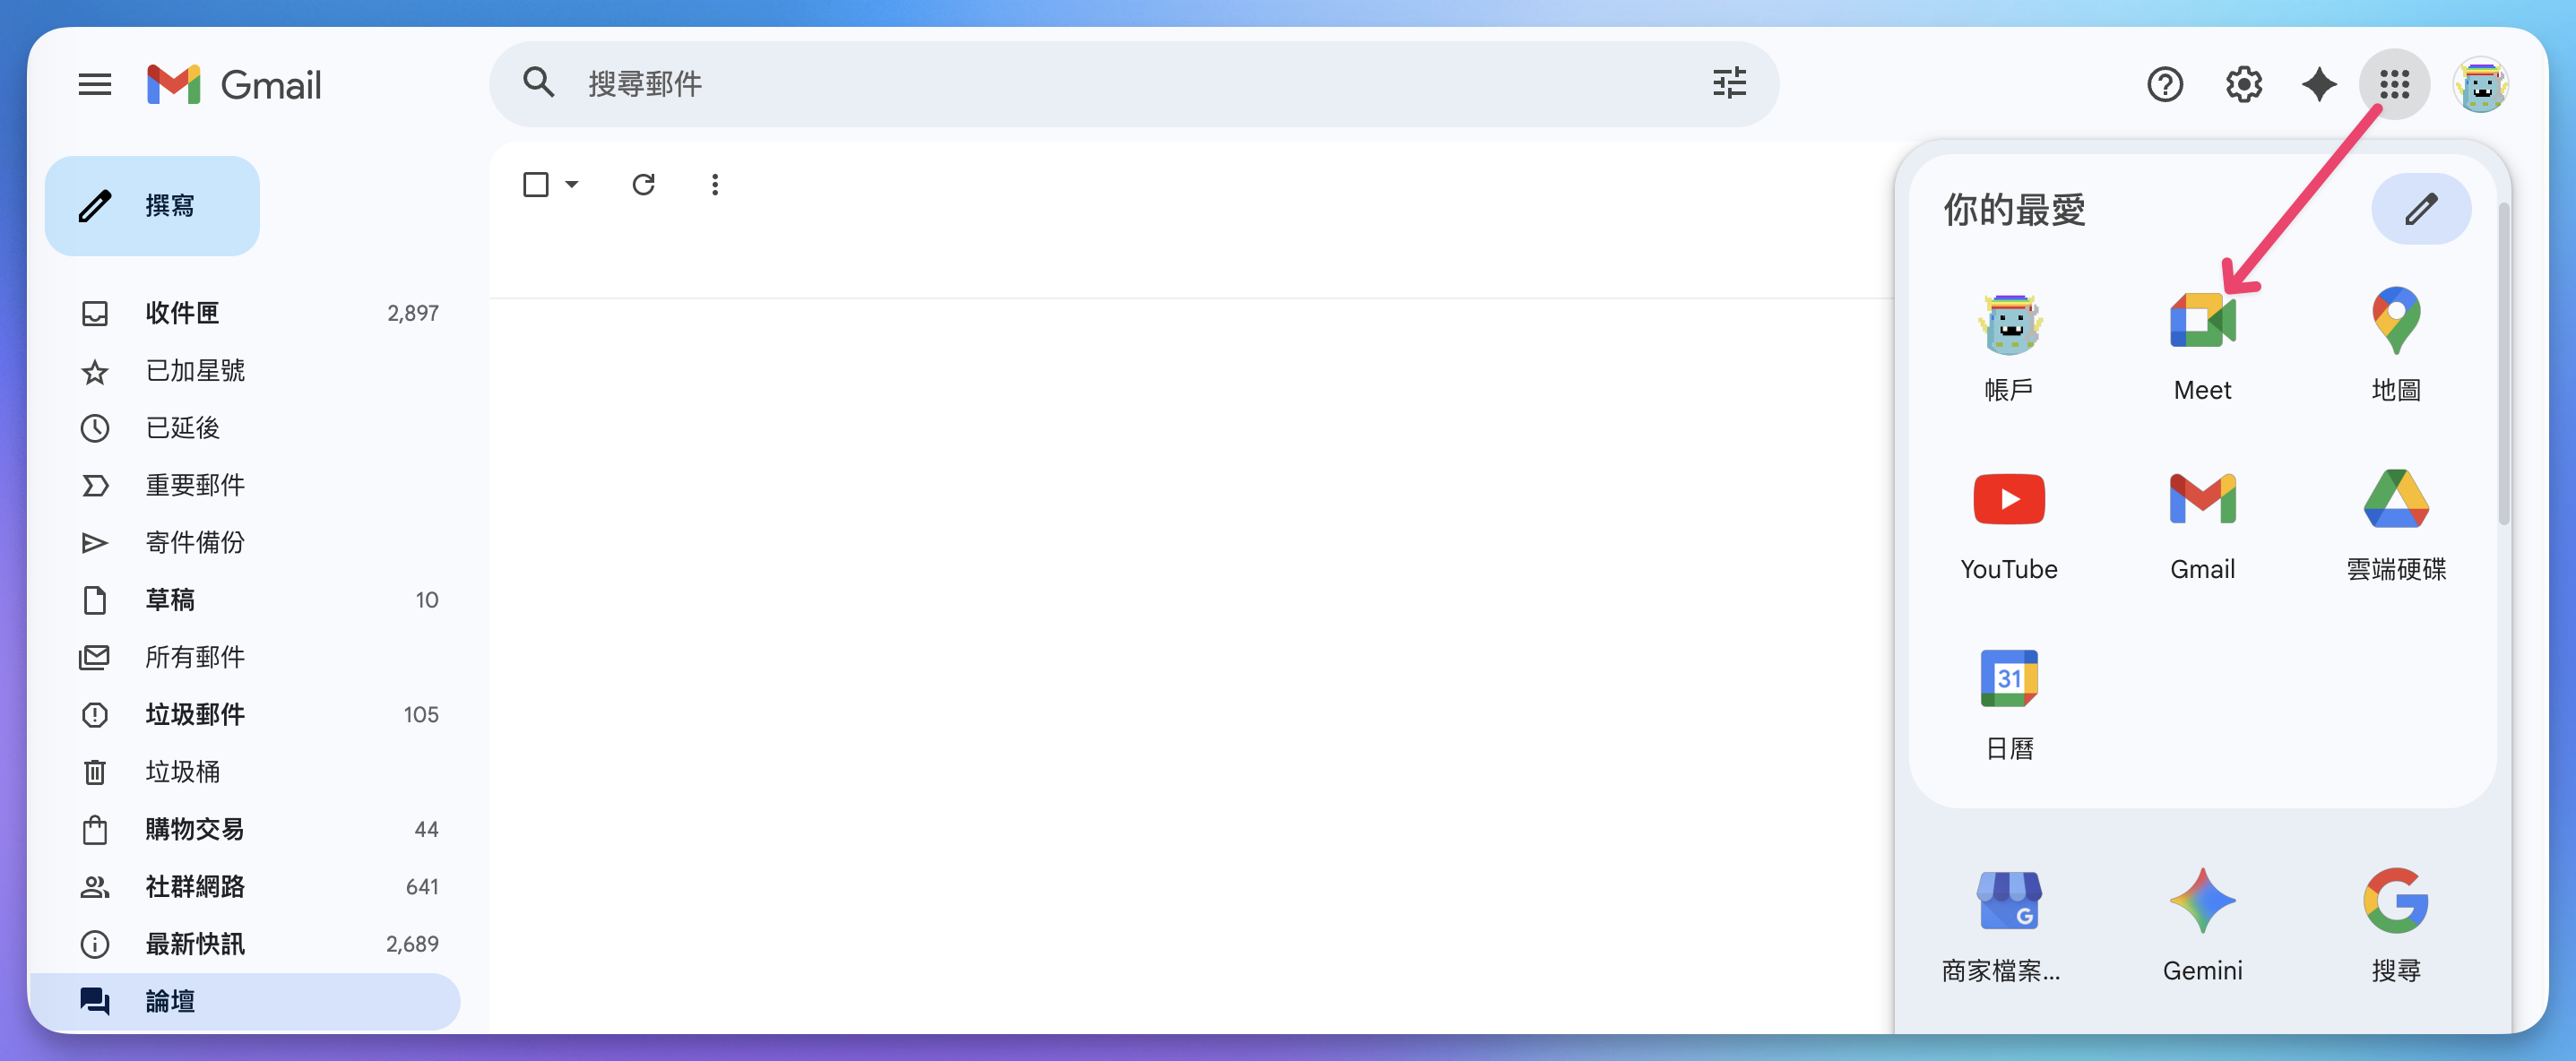The height and width of the screenshot is (1061, 2576).
Task: Show search options filter button
Action: point(1729,83)
